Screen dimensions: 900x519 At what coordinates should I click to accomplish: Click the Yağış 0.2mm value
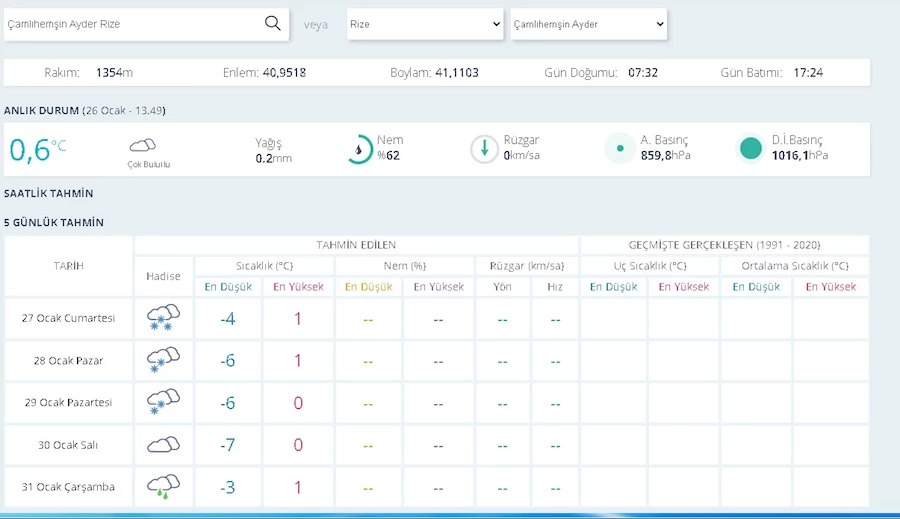coord(273,158)
